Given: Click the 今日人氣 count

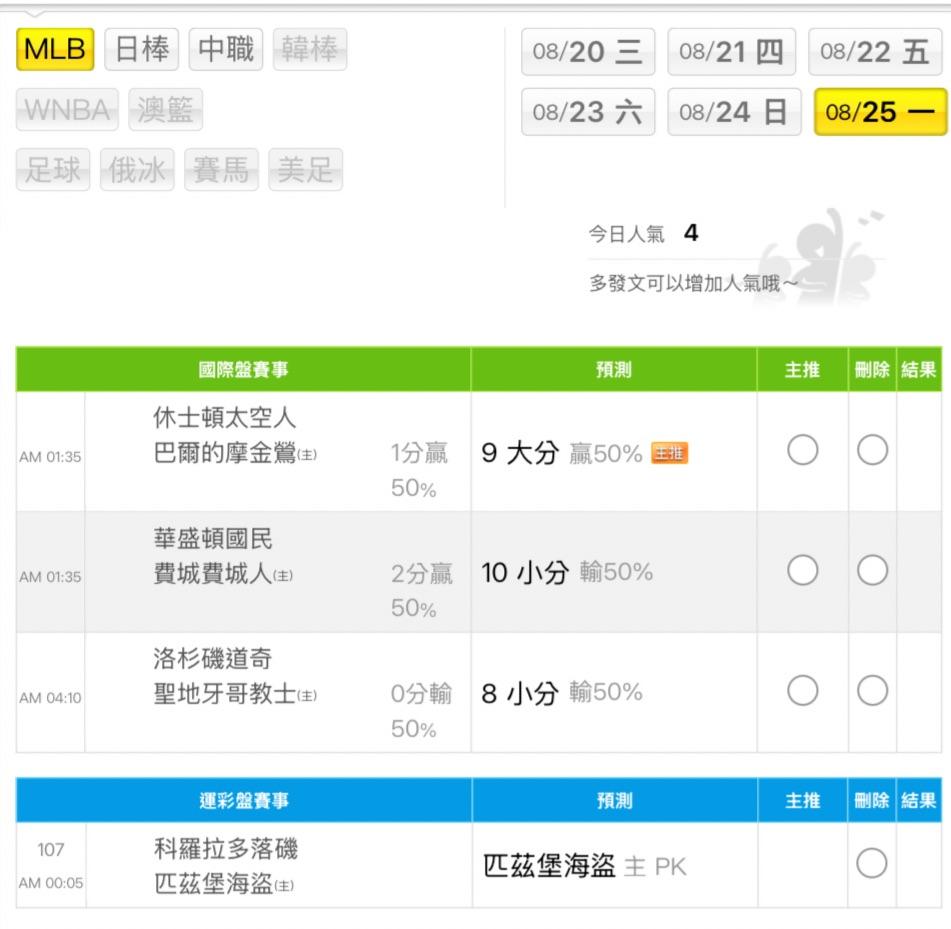Looking at the screenshot, I should click(x=691, y=233).
